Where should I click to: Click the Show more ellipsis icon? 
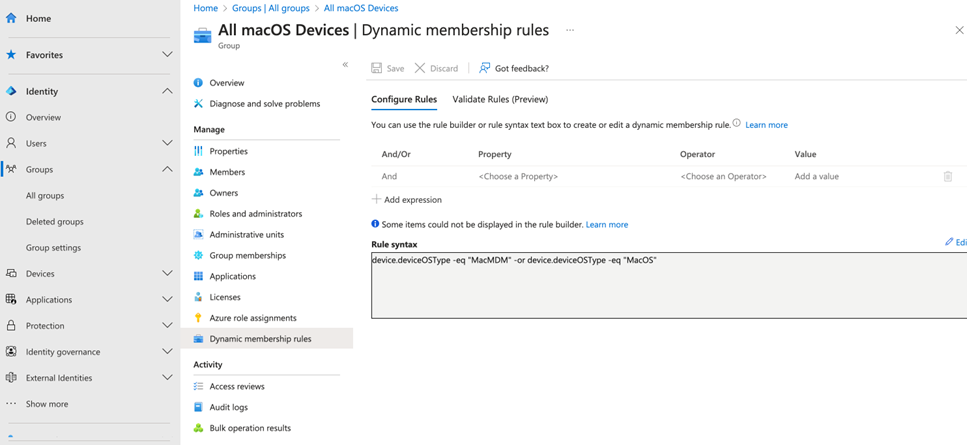tap(11, 404)
